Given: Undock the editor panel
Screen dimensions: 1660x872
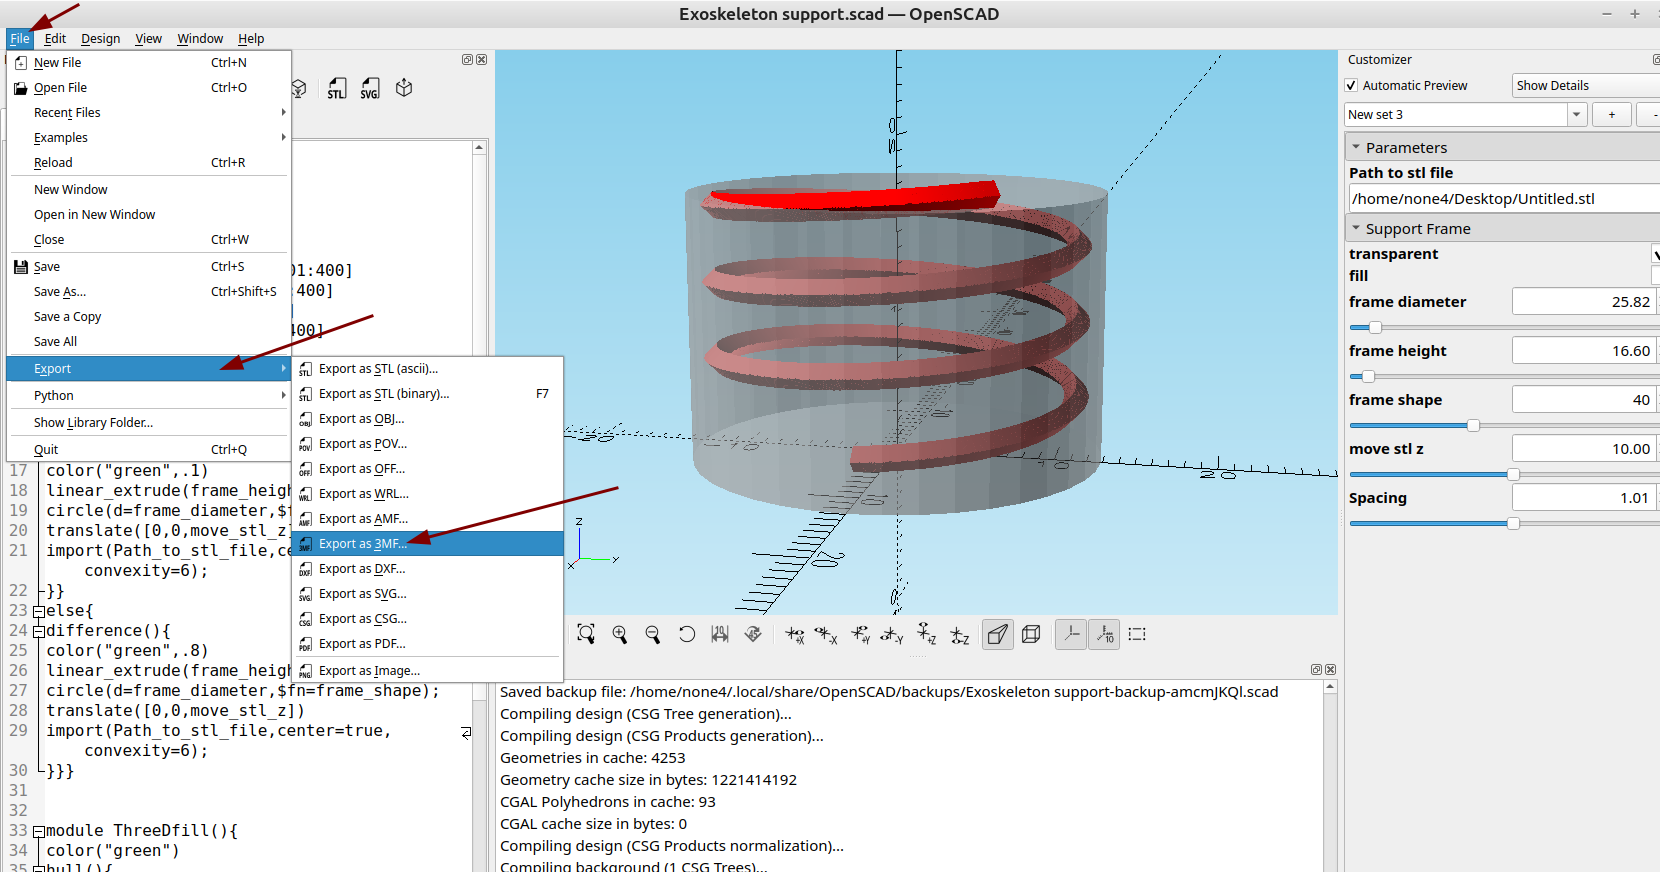Looking at the screenshot, I should click(x=467, y=60).
